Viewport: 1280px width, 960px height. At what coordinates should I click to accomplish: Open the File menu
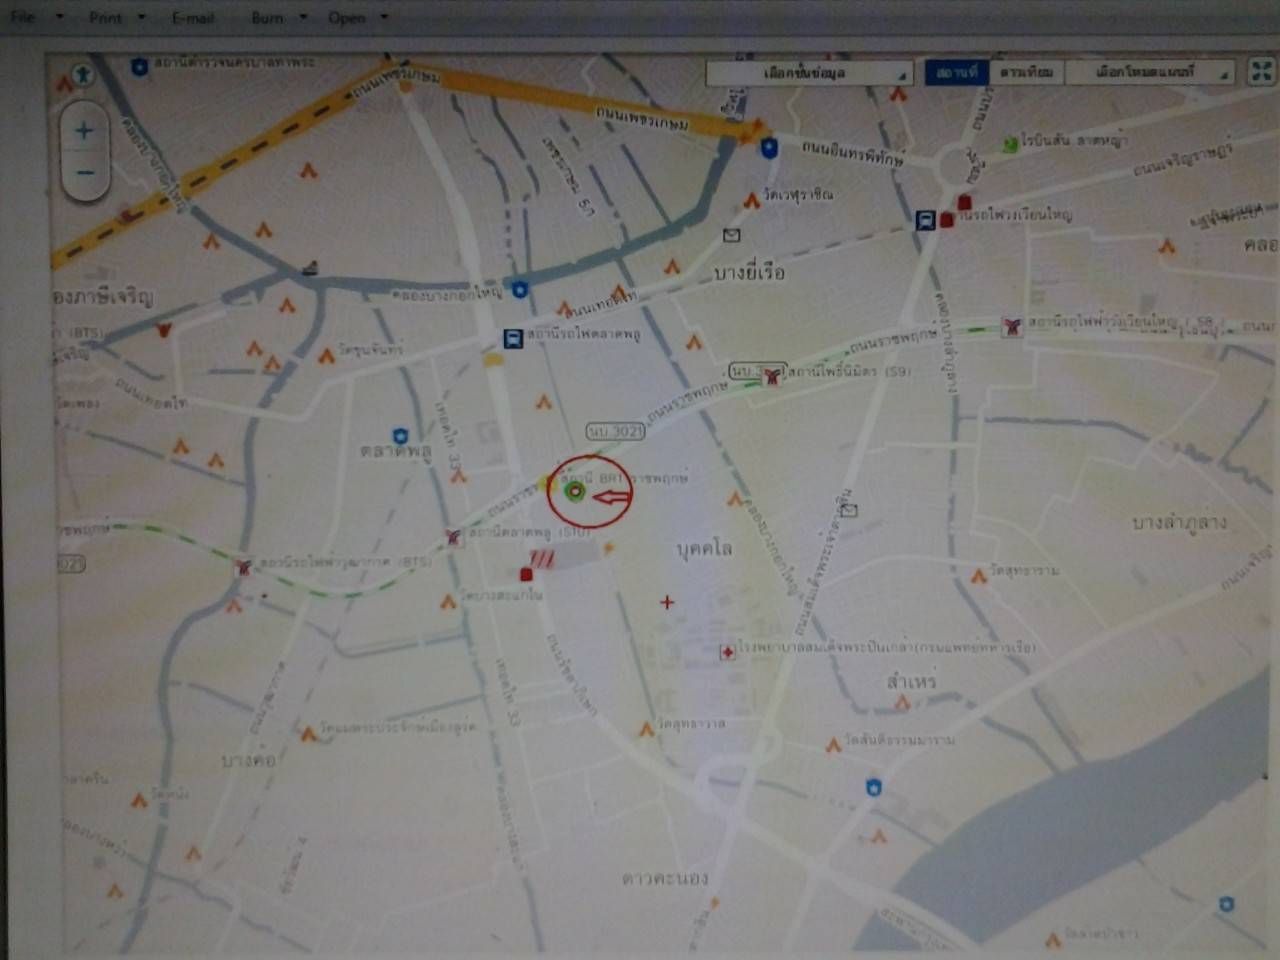(x=22, y=17)
